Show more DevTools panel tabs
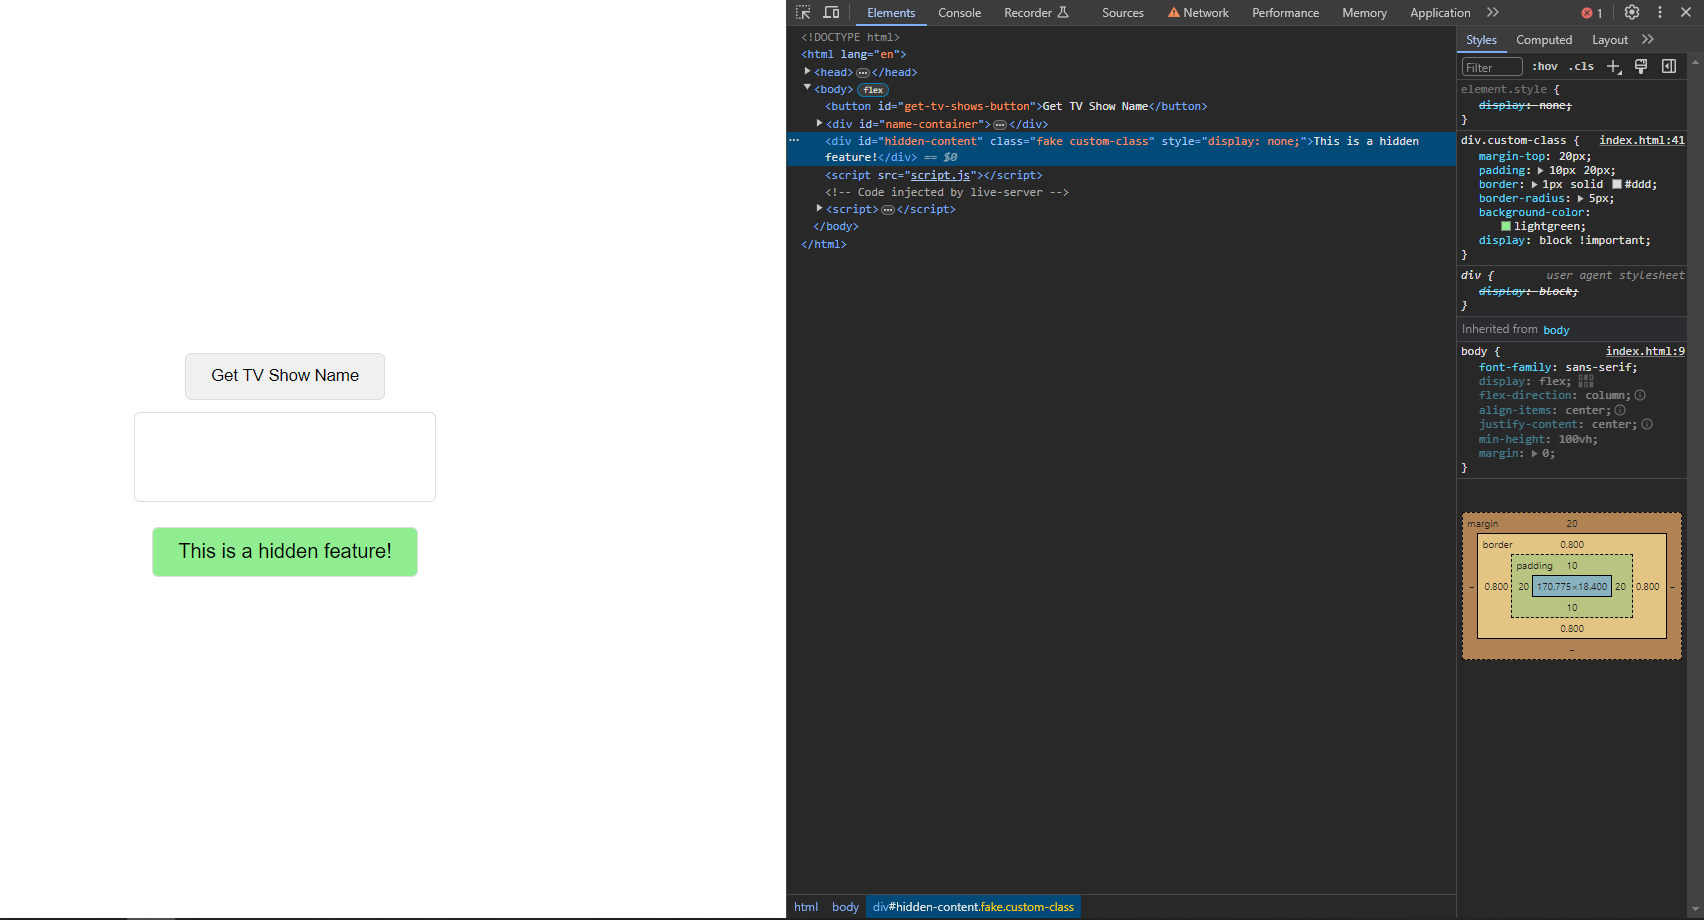The width and height of the screenshot is (1704, 920). point(1493,13)
